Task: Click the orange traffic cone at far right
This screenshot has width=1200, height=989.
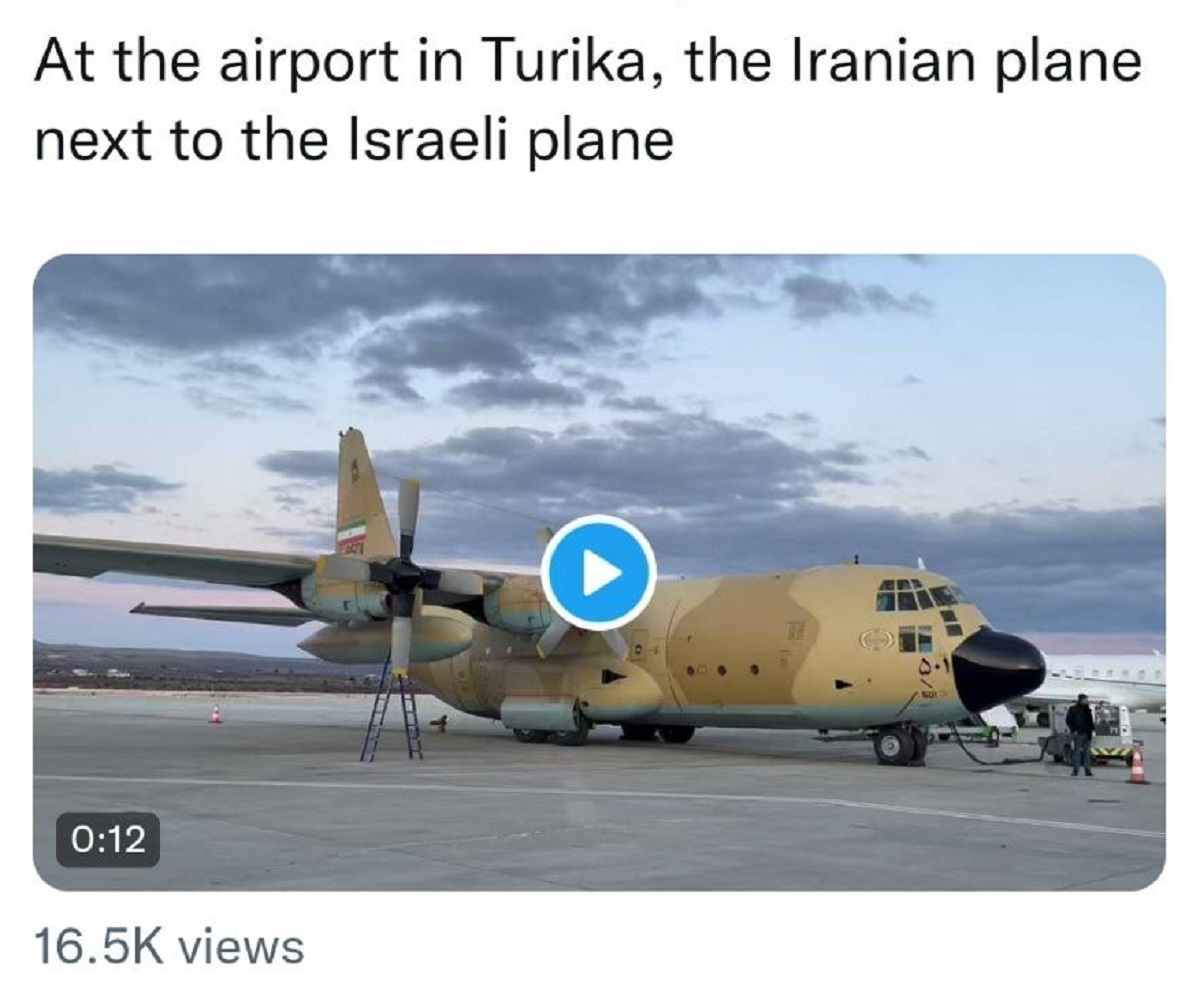Action: click(x=1138, y=765)
